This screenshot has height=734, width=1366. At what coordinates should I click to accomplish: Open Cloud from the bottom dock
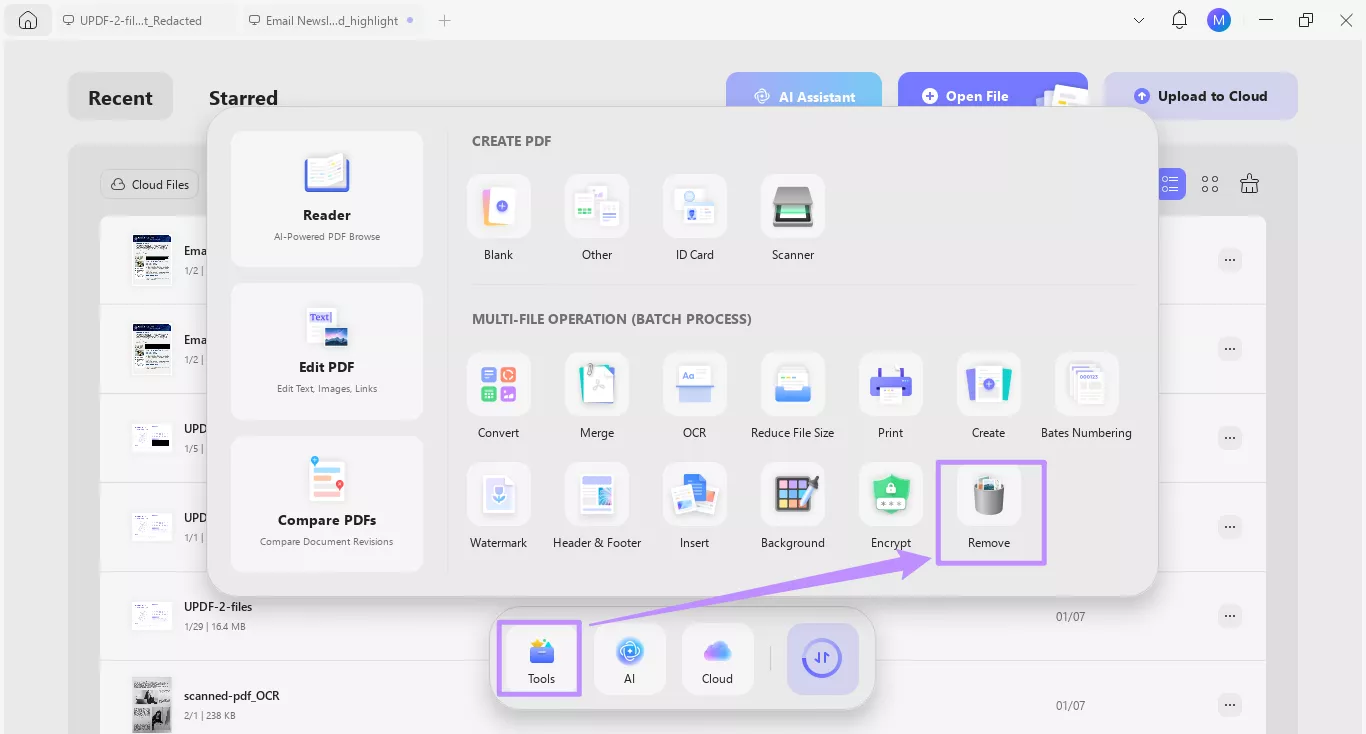pyautogui.click(x=718, y=659)
